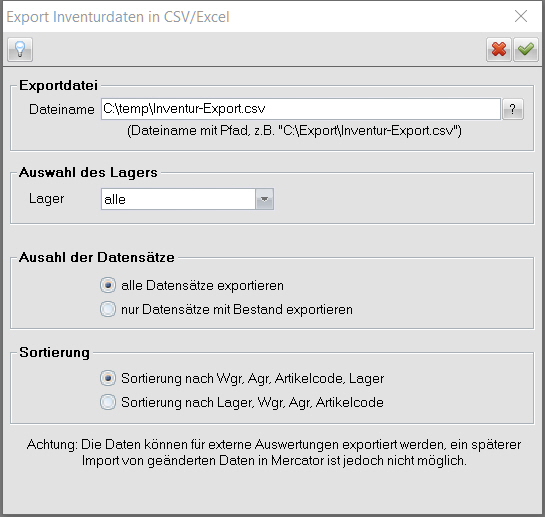
Task: Click the 'Export Inventurdaten in CSV/Excel' title bar
Action: tap(118, 17)
